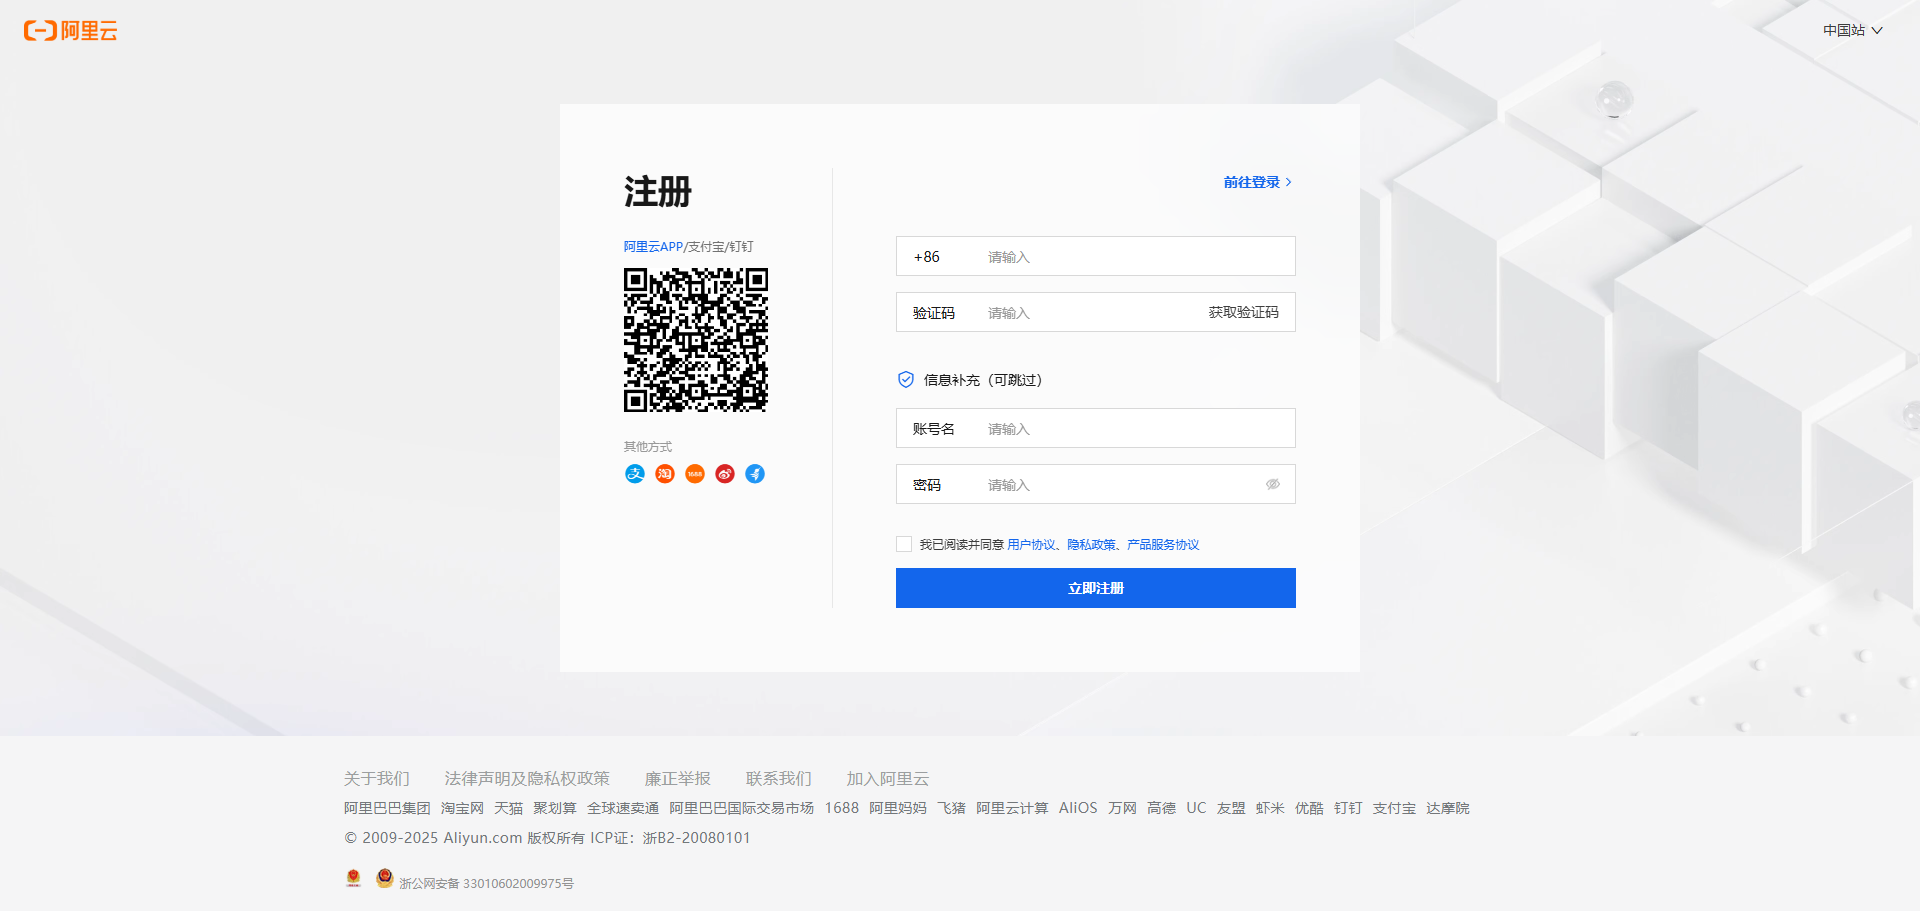Image resolution: width=1920 pixels, height=911 pixels.
Task: Click the QR code for app registration
Action: (x=696, y=340)
